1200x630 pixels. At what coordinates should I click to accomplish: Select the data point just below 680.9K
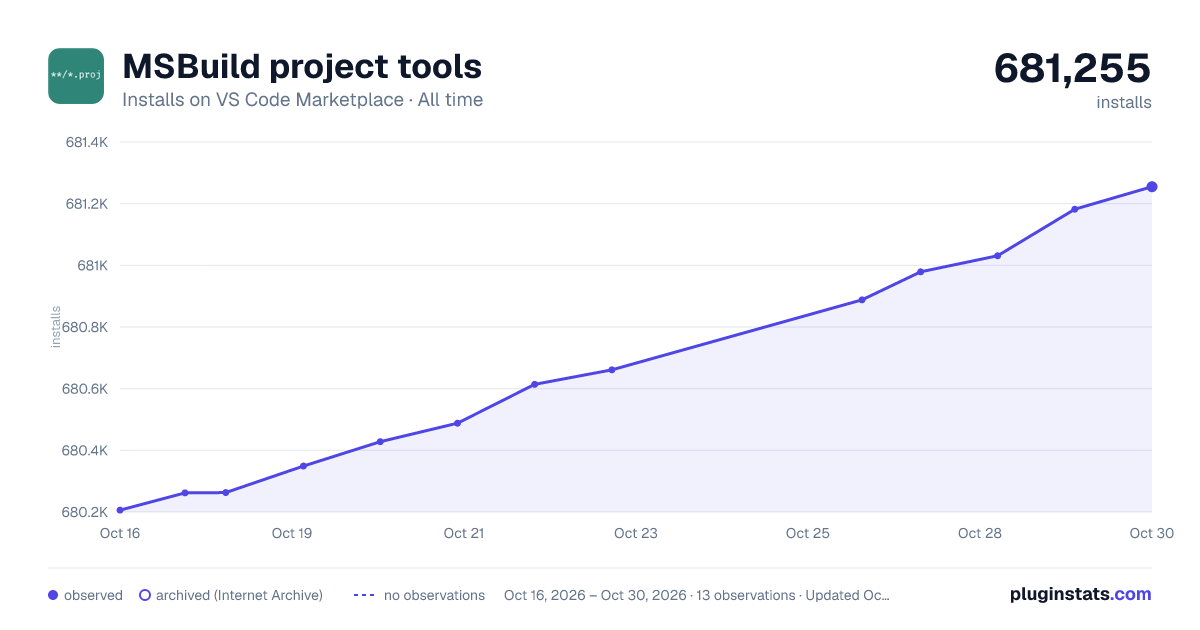coord(862,300)
